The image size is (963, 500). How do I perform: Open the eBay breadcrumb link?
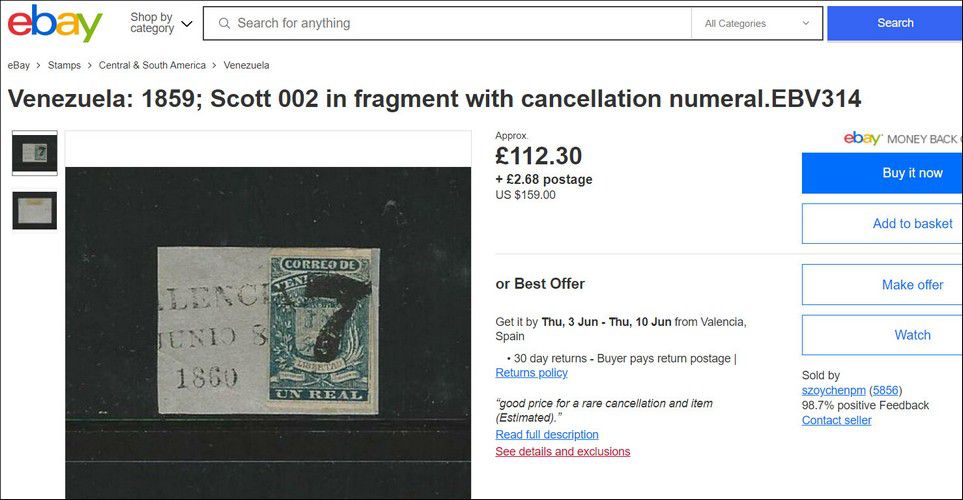tap(18, 65)
